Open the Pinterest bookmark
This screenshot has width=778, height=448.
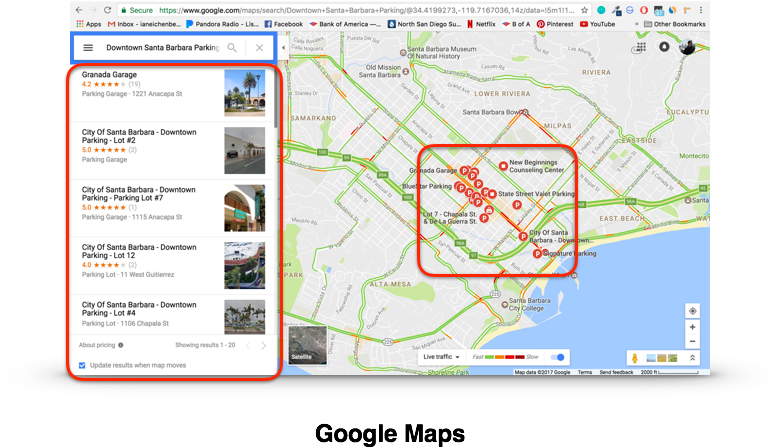(555, 24)
